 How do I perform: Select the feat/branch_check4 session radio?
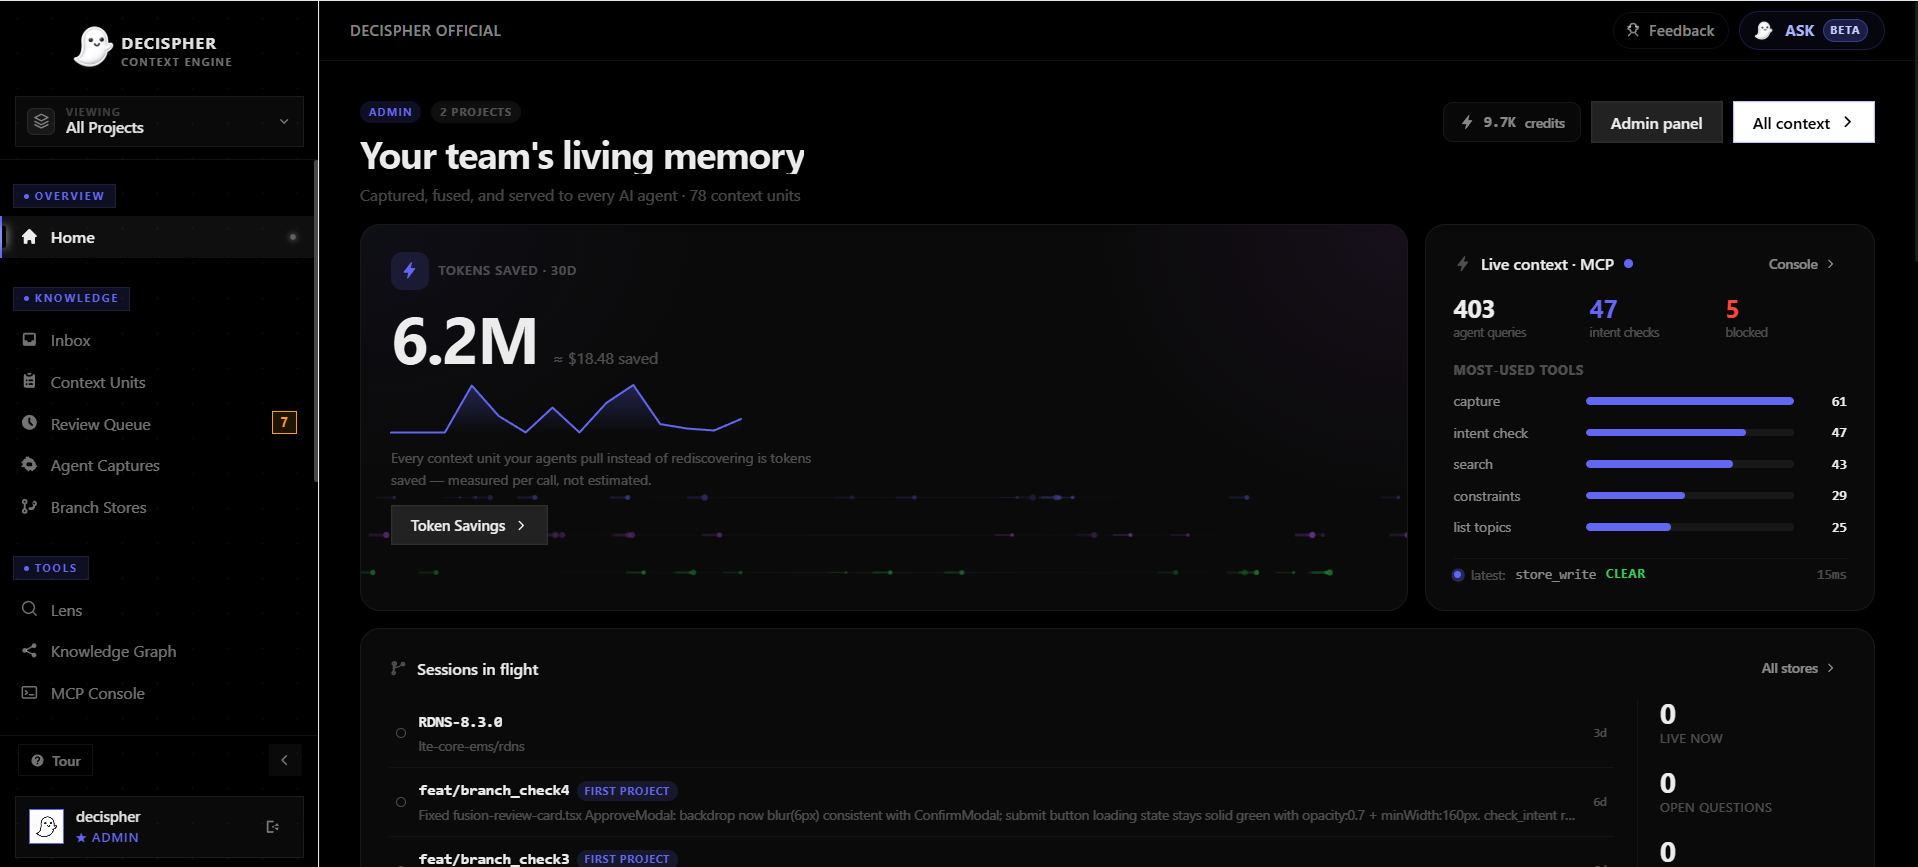401,802
